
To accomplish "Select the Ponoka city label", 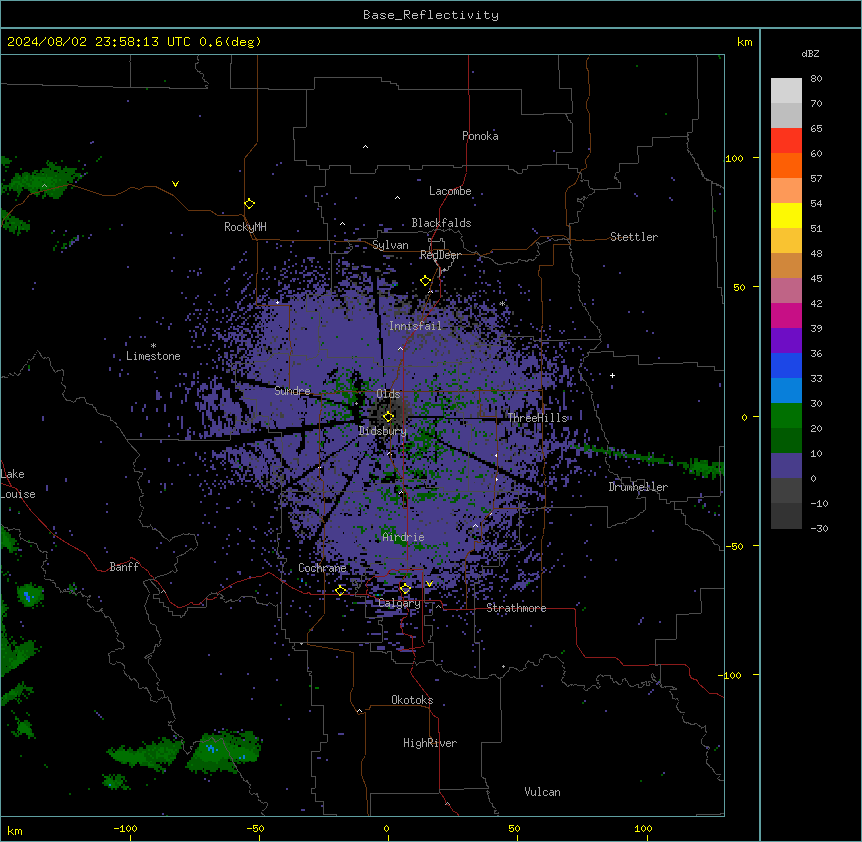I will (480, 136).
